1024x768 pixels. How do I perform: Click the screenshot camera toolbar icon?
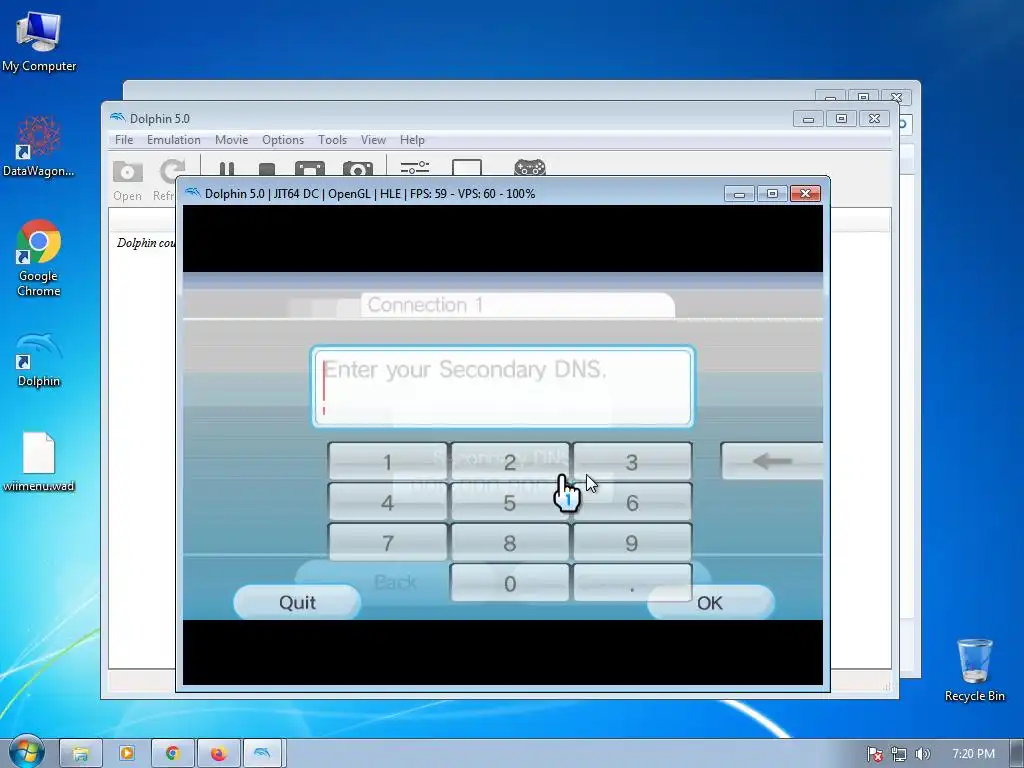(358, 168)
